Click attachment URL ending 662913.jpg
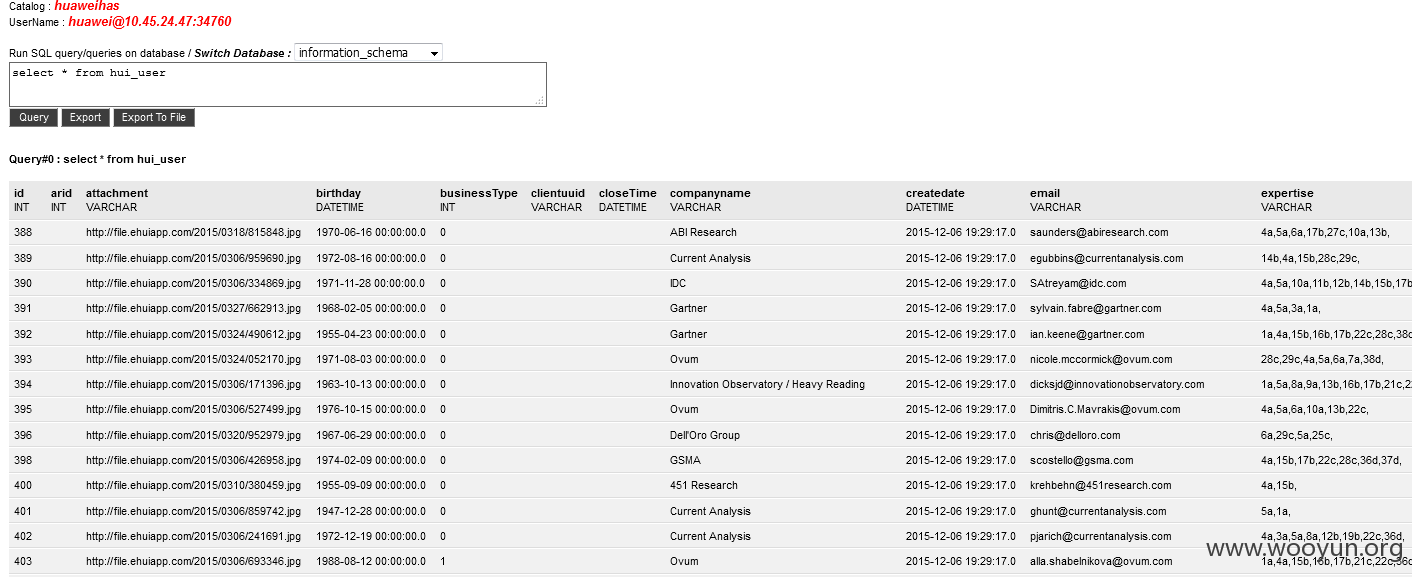 point(193,308)
